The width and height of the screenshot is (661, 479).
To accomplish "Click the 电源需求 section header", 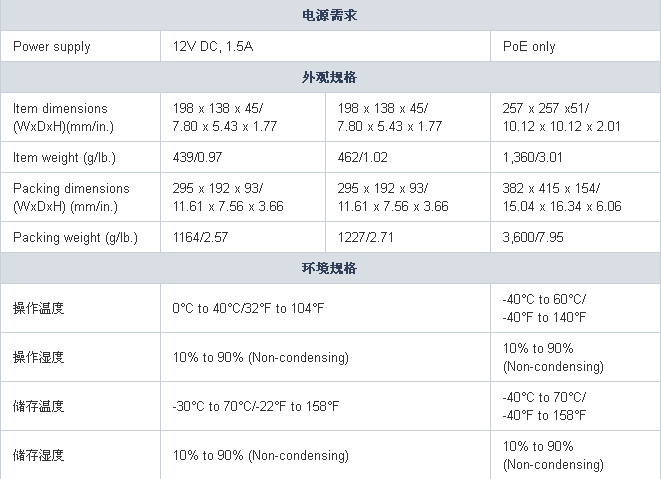I will click(329, 15).
